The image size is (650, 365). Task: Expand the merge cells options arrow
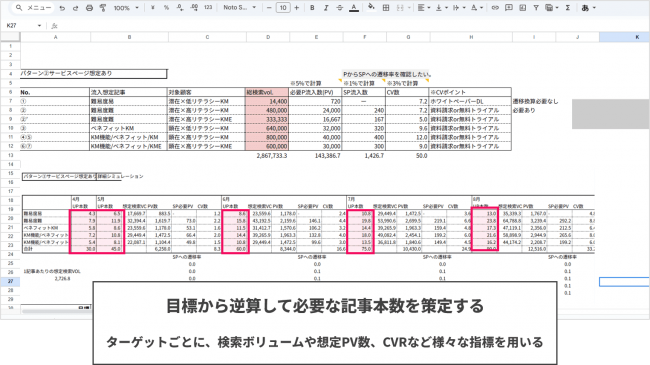tap(409, 8)
